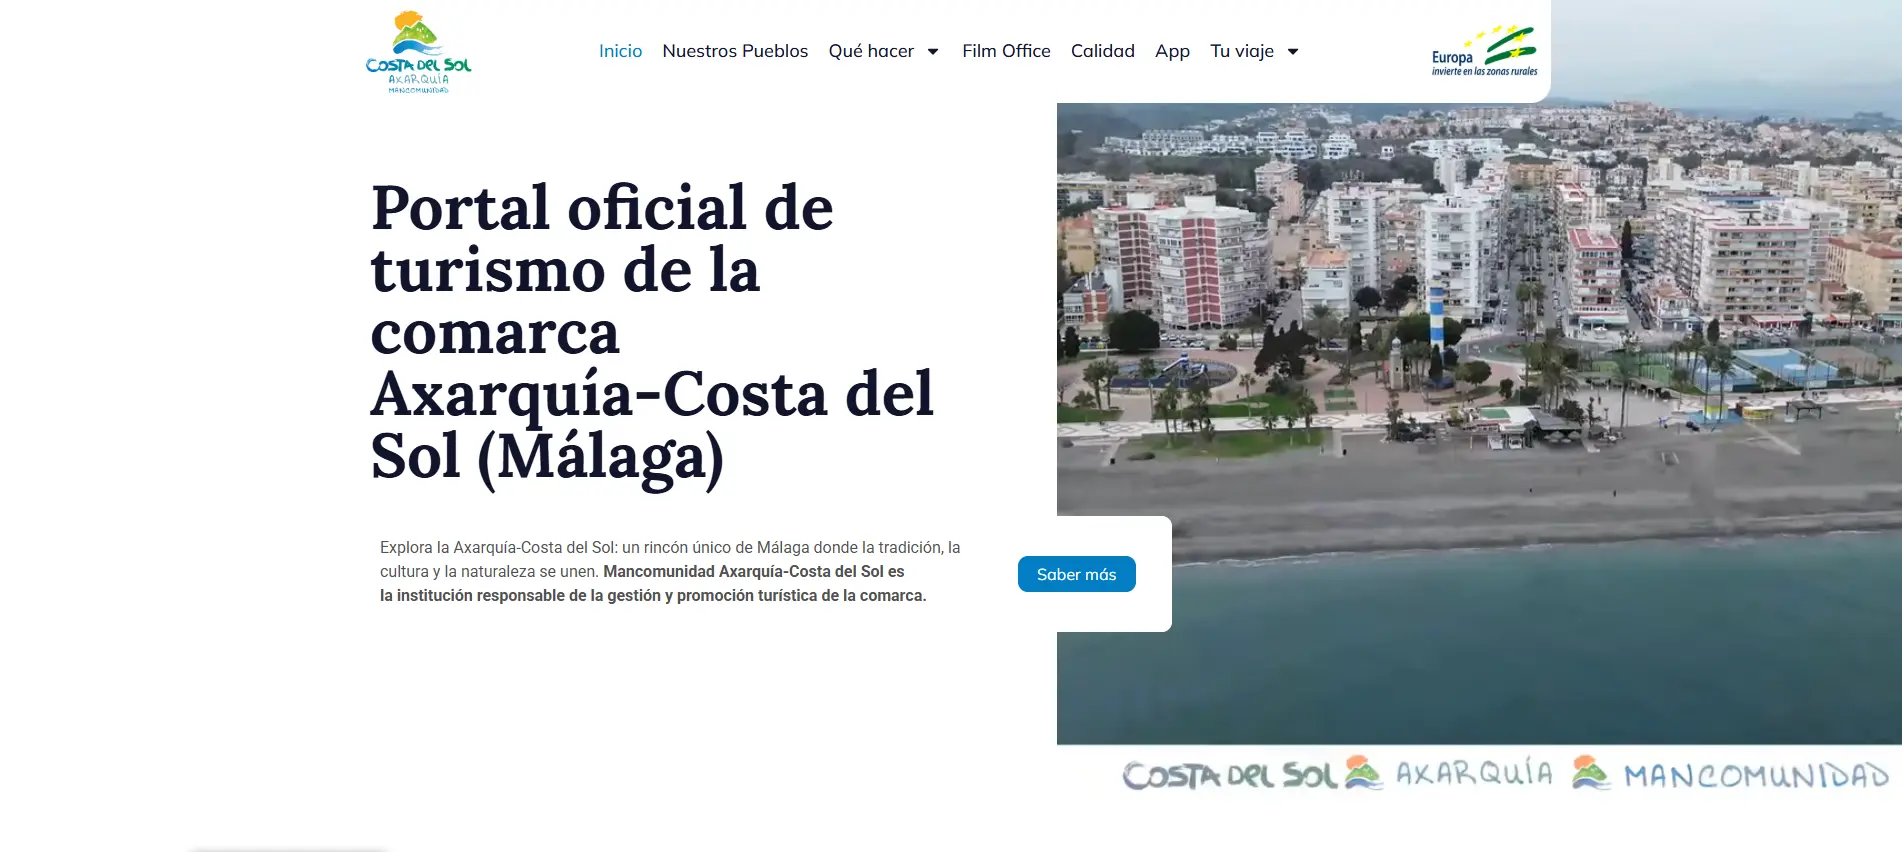The width and height of the screenshot is (1902, 852).
Task: Open the Calidad page
Action: [x=1102, y=51]
